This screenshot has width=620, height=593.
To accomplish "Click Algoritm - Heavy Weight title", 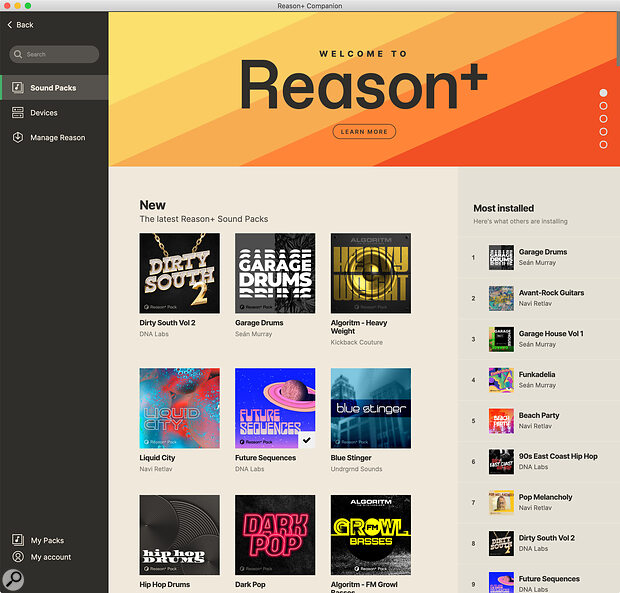I will coord(359,327).
